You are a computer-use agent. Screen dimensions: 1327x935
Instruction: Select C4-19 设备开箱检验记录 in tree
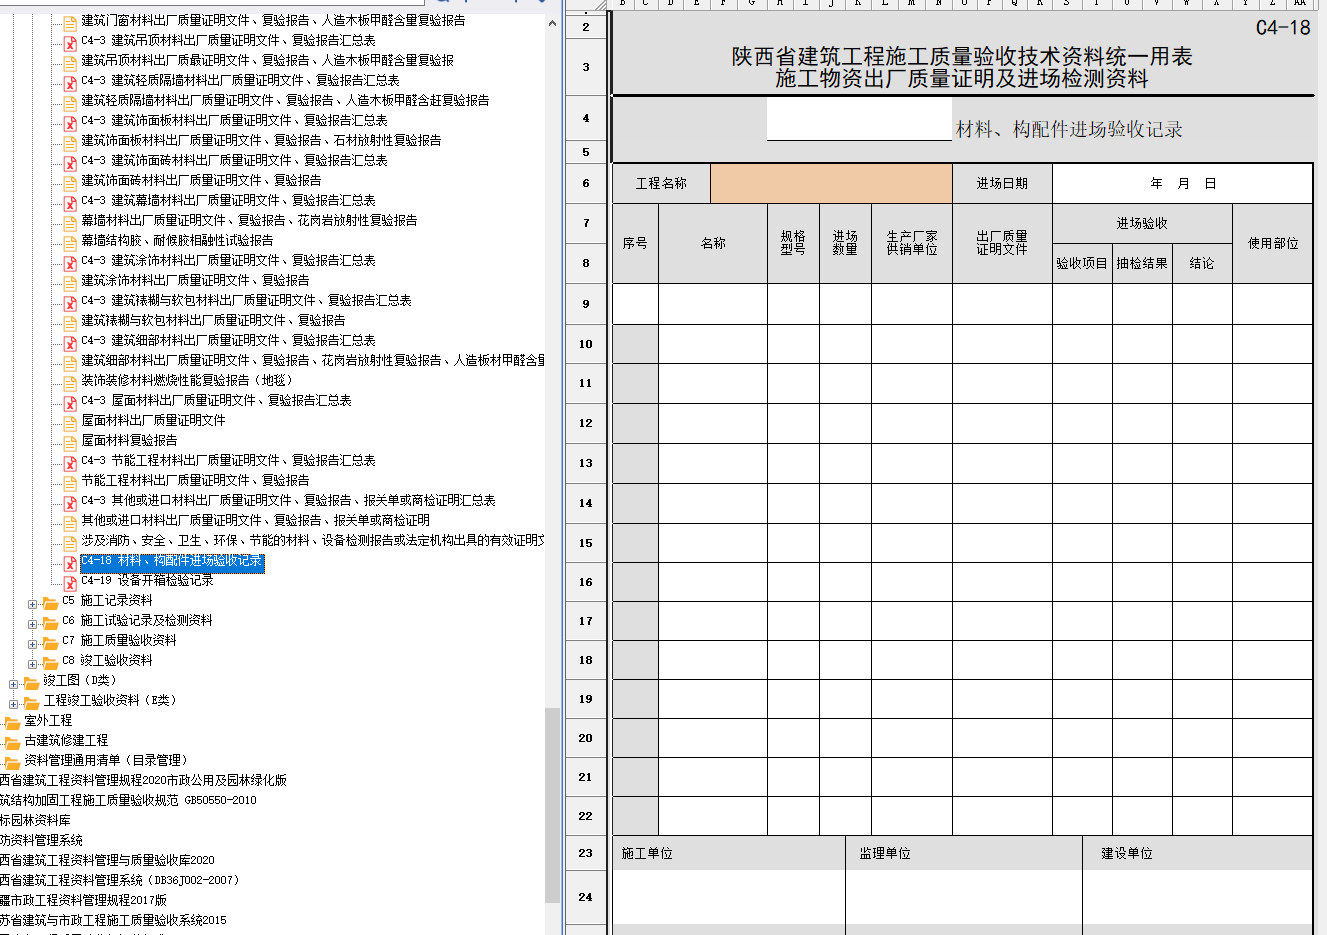[147, 580]
